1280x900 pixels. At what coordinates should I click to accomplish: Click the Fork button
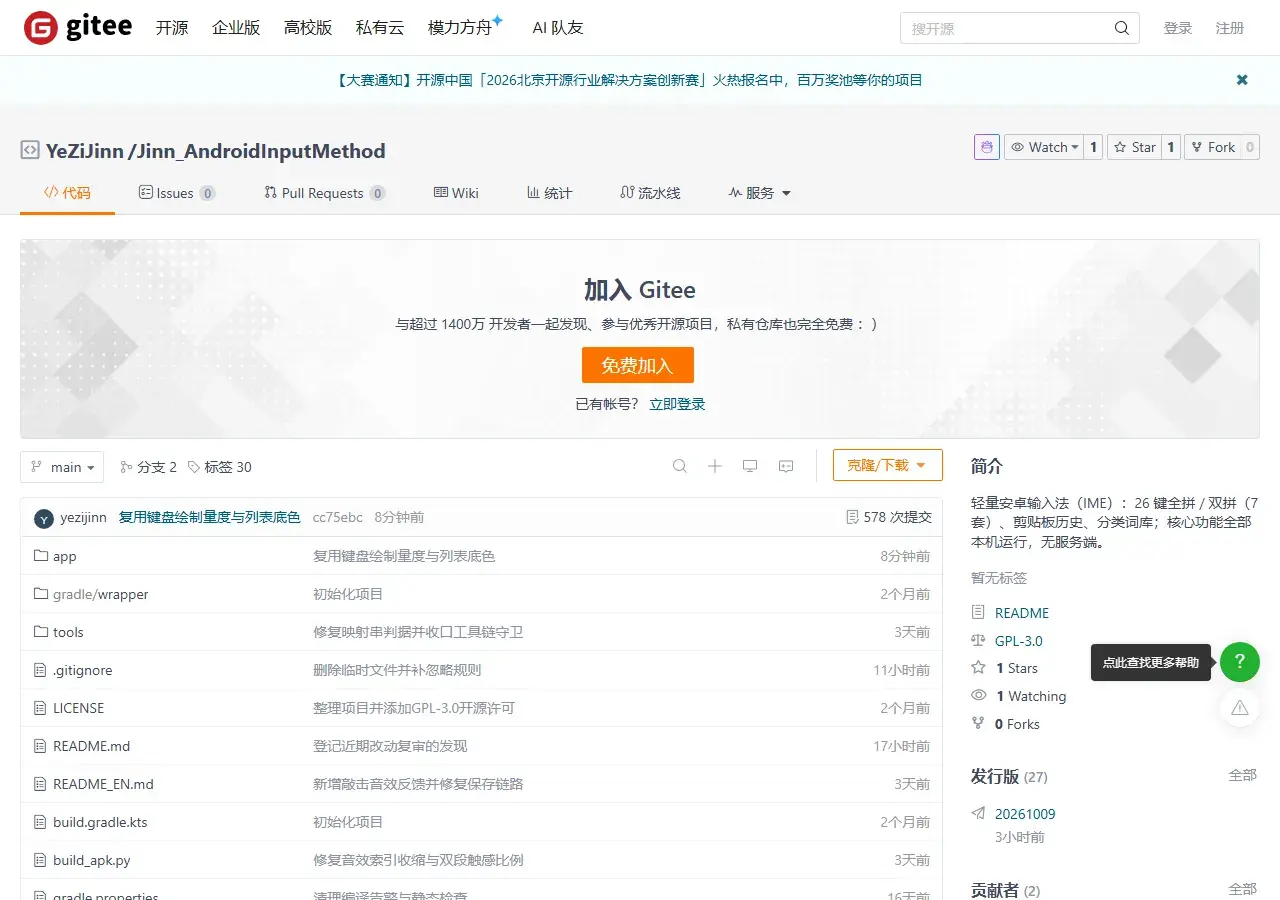tap(1213, 147)
